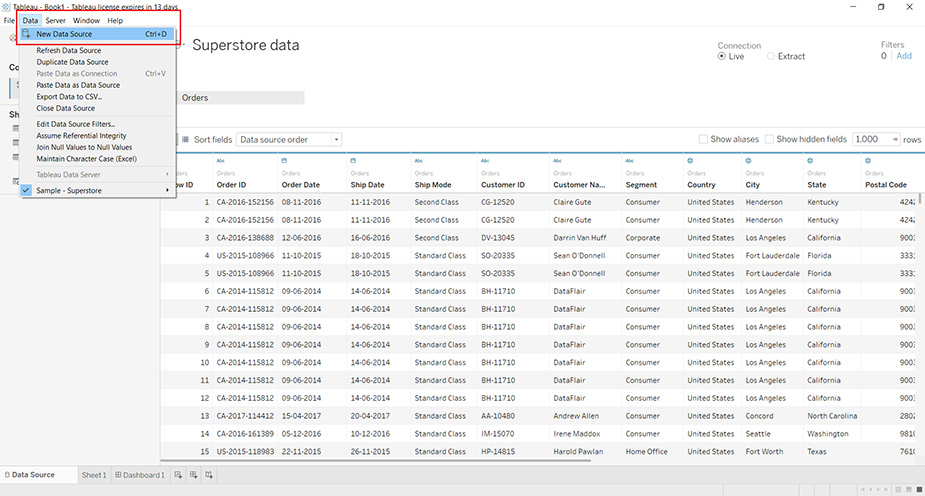Select the Extract connection option
925x496 pixels.
770,56
